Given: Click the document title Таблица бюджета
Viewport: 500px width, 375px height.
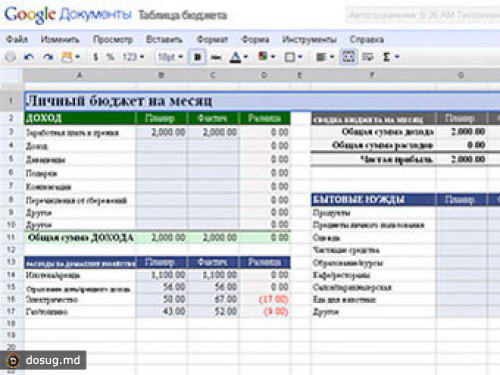Looking at the screenshot, I should click(x=182, y=15).
